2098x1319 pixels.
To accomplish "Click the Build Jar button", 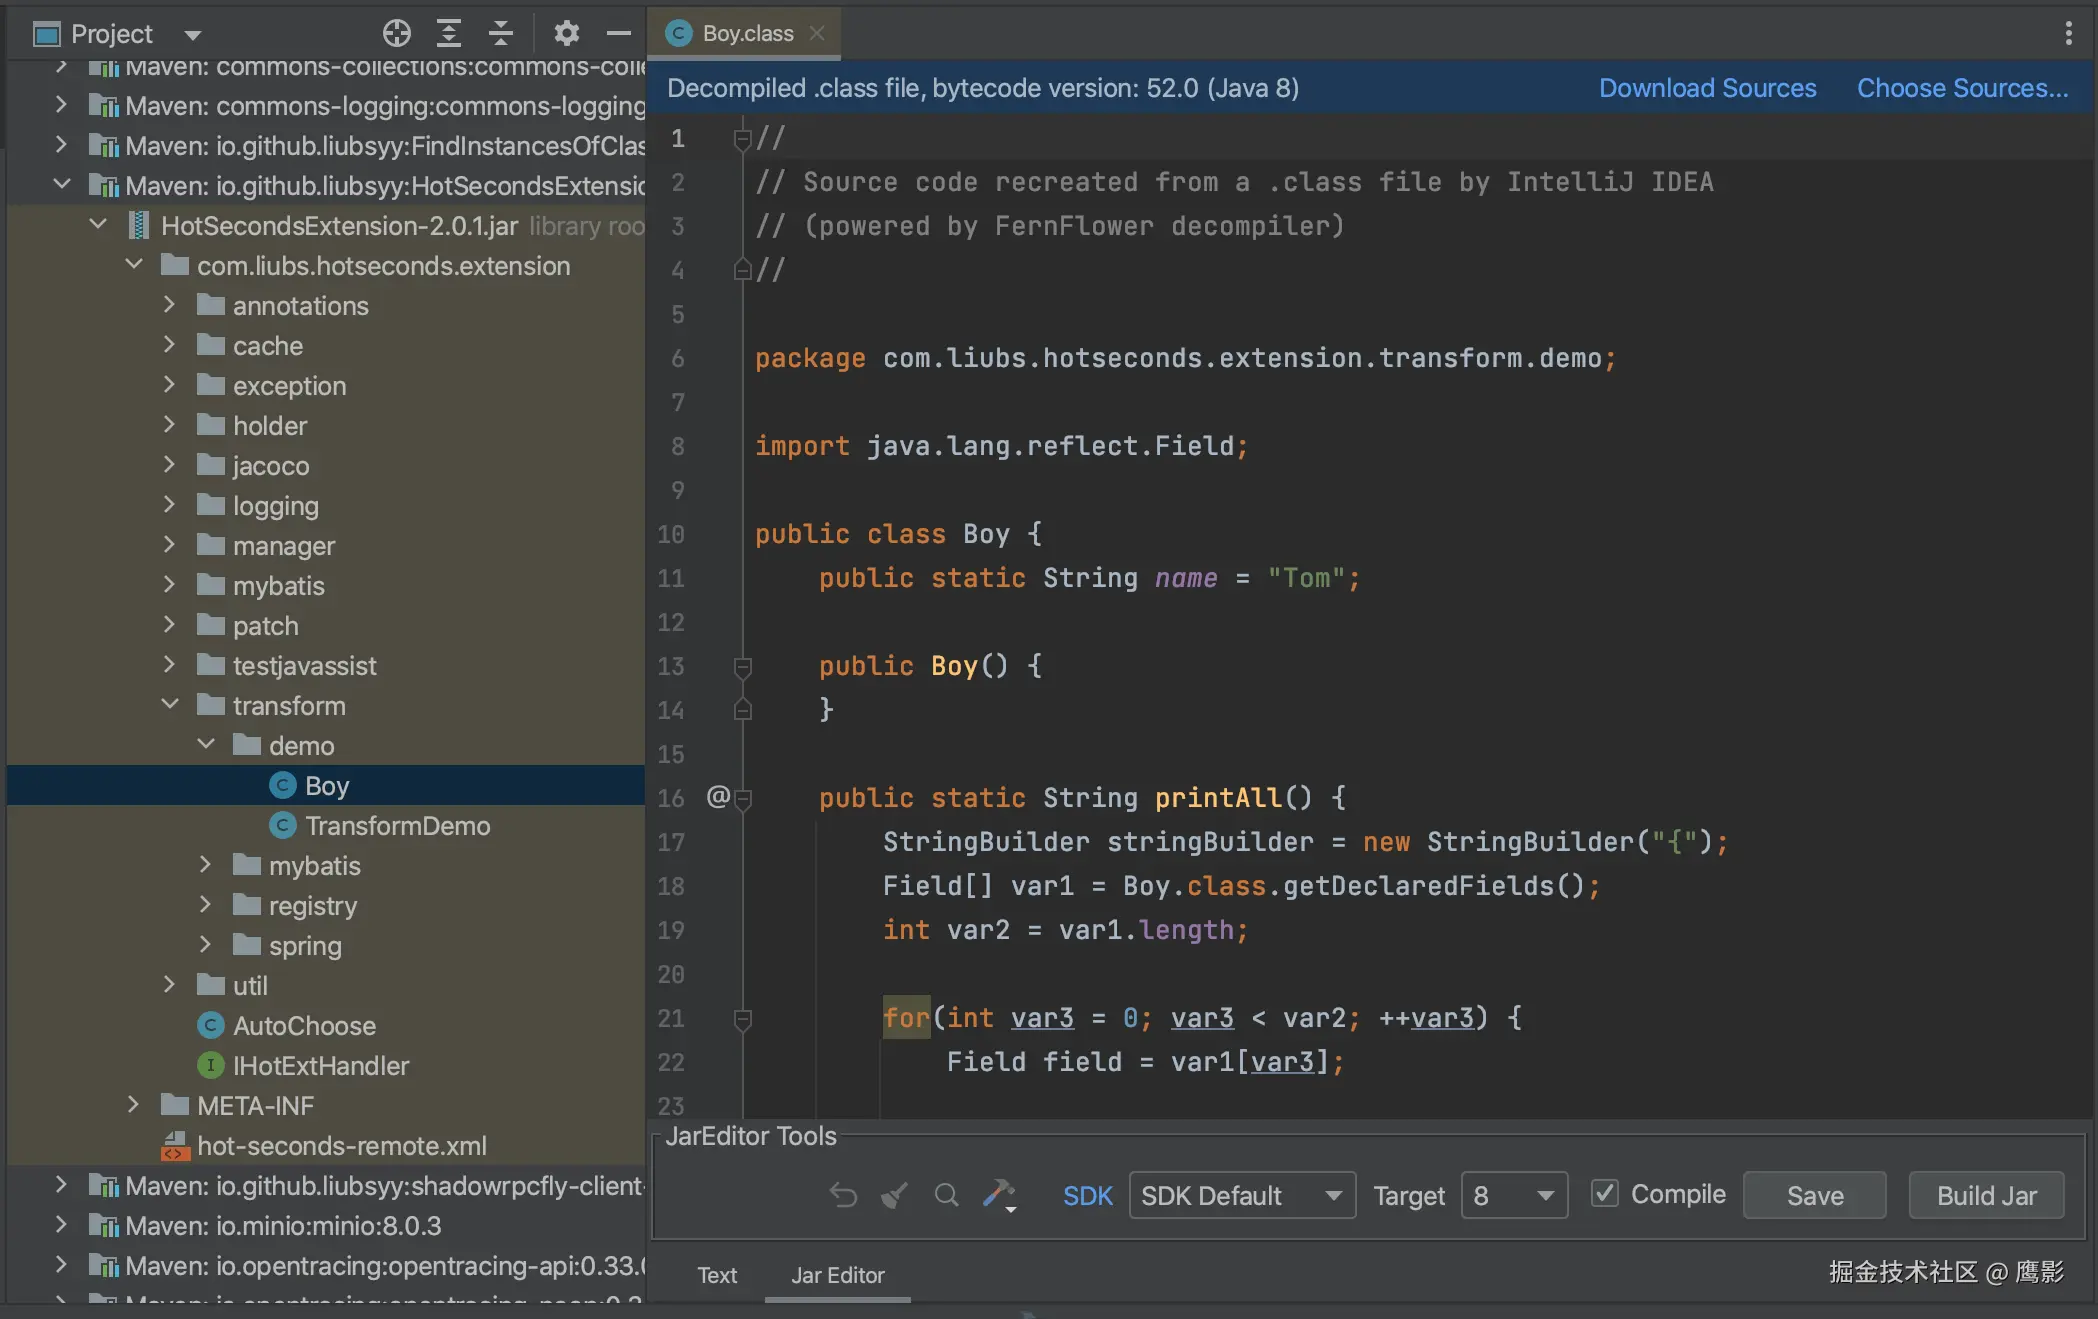I will pyautogui.click(x=1985, y=1195).
